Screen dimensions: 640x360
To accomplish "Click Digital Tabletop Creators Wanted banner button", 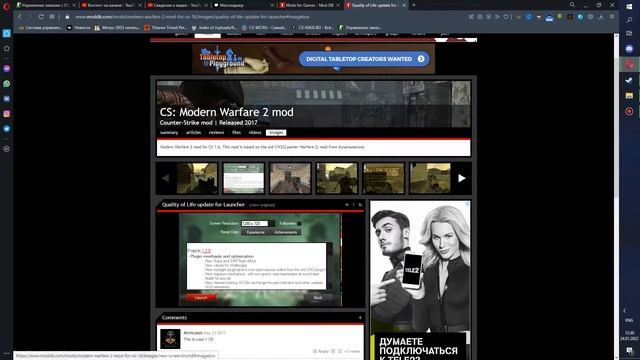I will coord(364,59).
